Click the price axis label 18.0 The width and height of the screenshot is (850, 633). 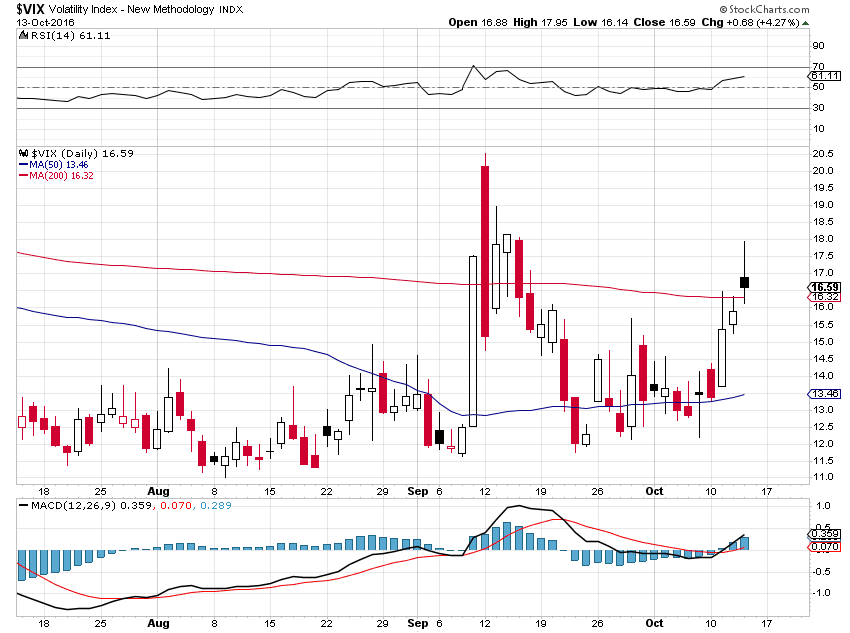pyautogui.click(x=822, y=238)
